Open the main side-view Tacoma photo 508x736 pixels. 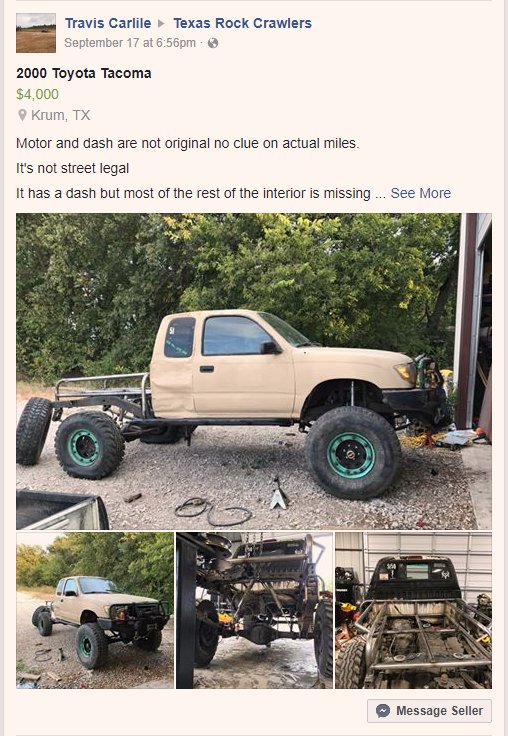pyautogui.click(x=254, y=371)
